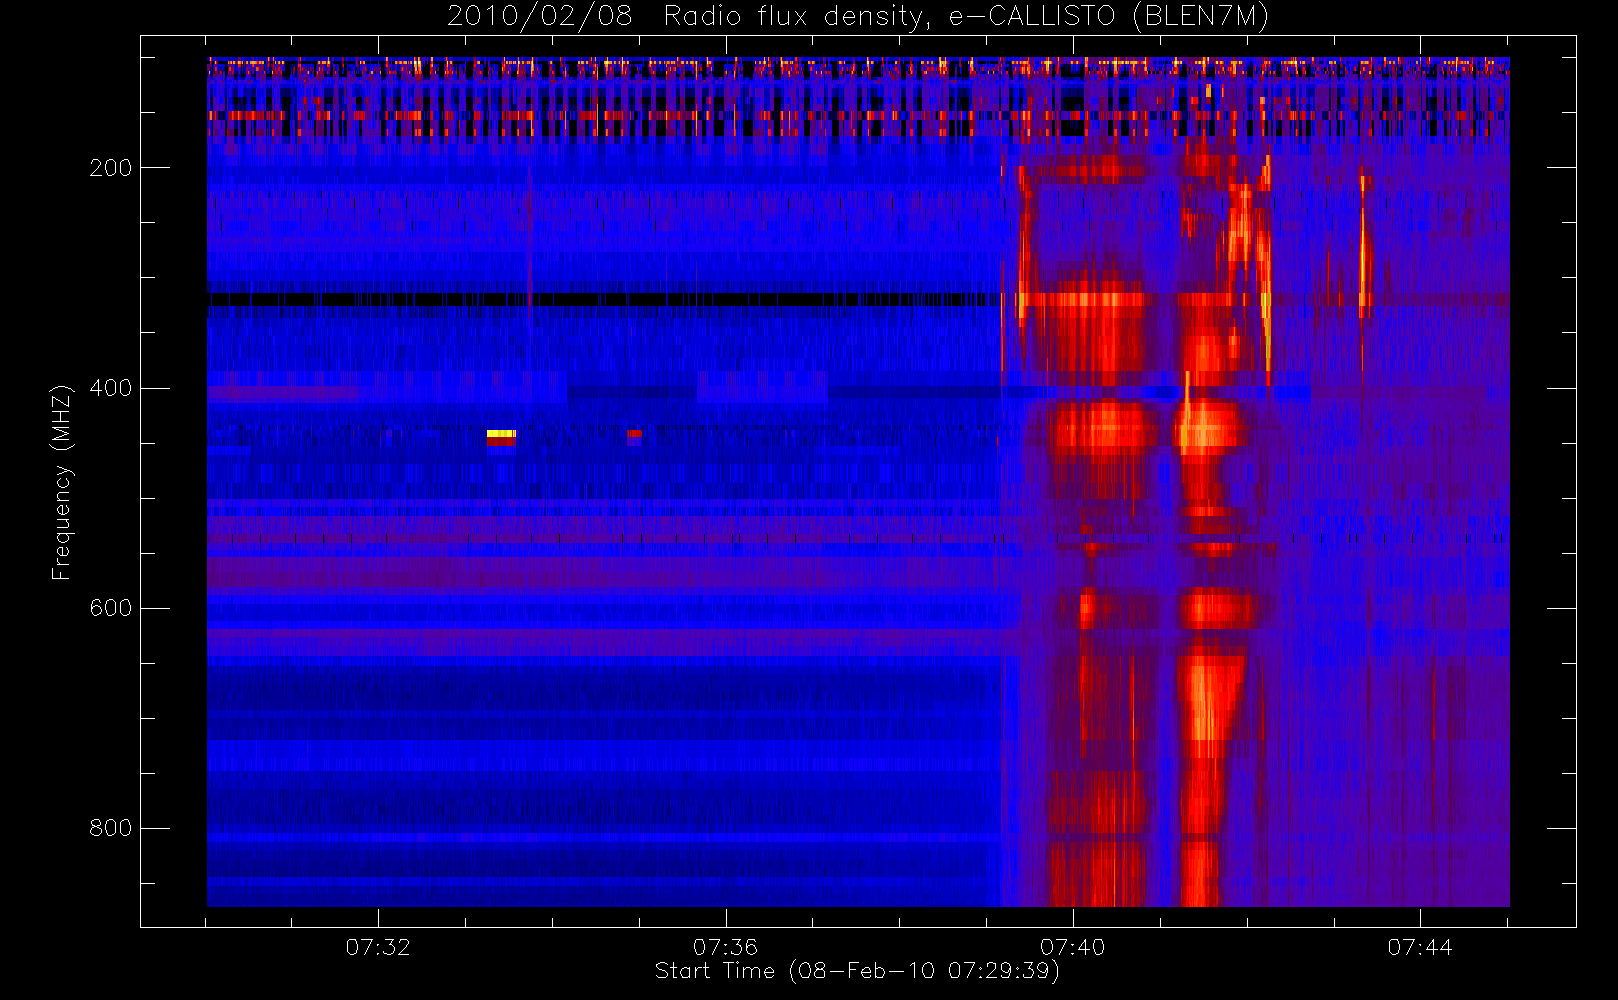Click the 400 frequency tick label

click(111, 388)
